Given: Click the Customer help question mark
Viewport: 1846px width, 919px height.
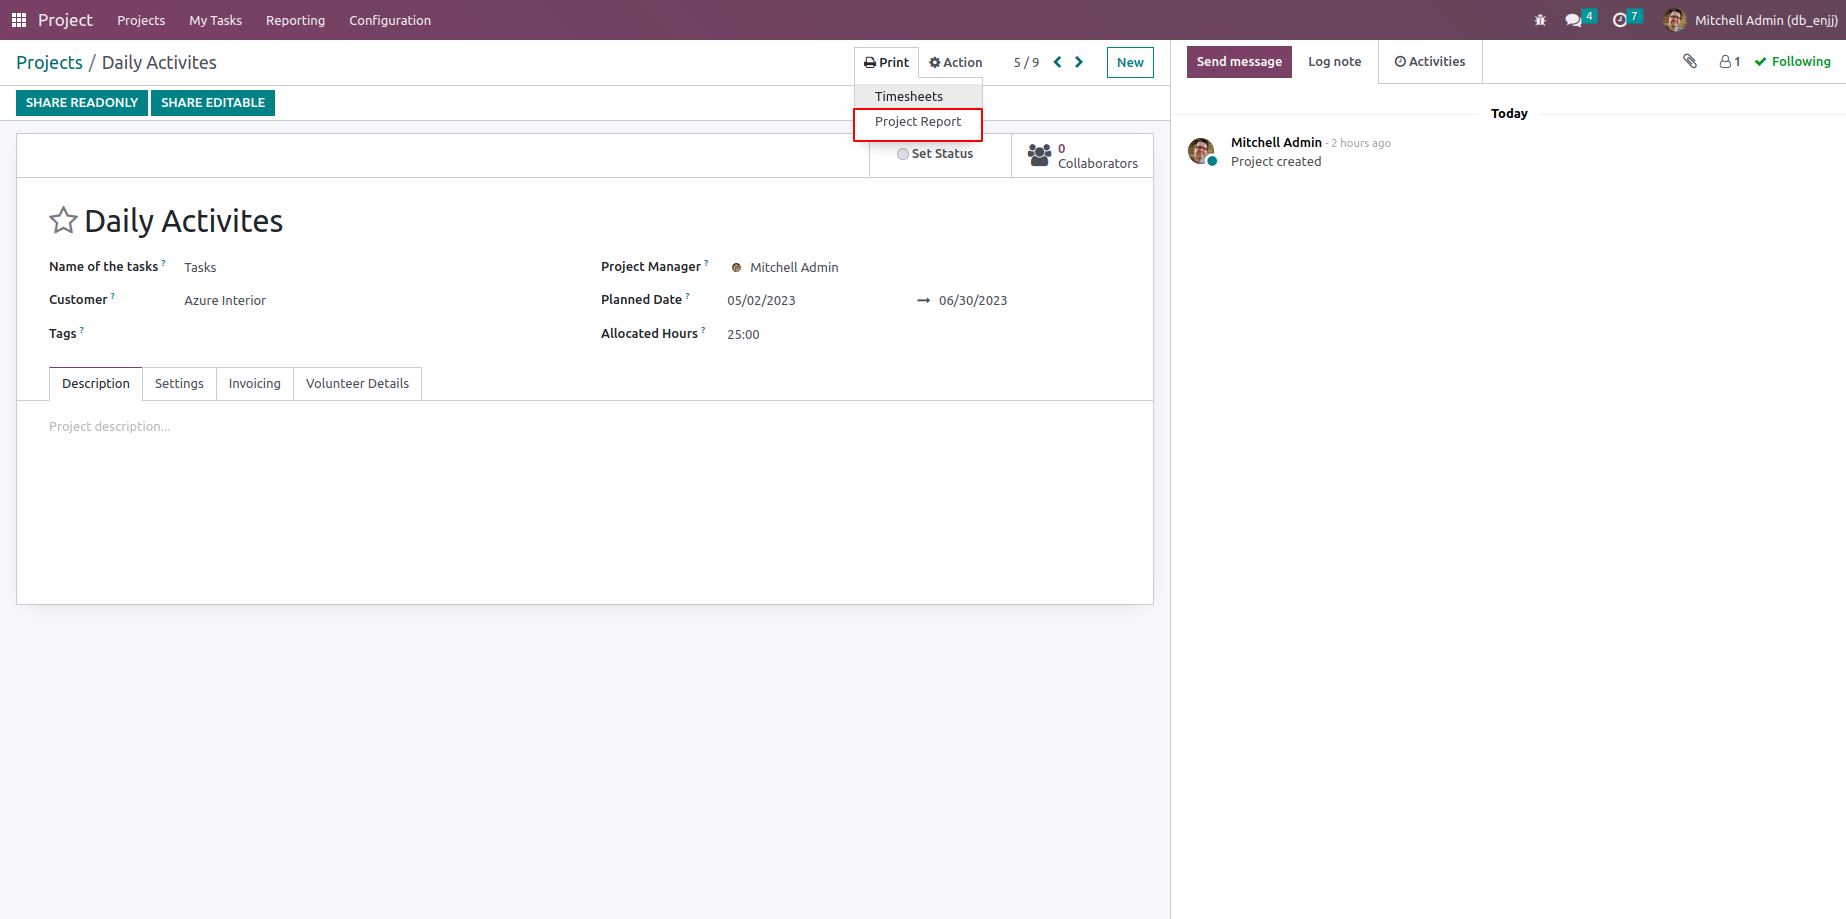Looking at the screenshot, I should (x=113, y=296).
